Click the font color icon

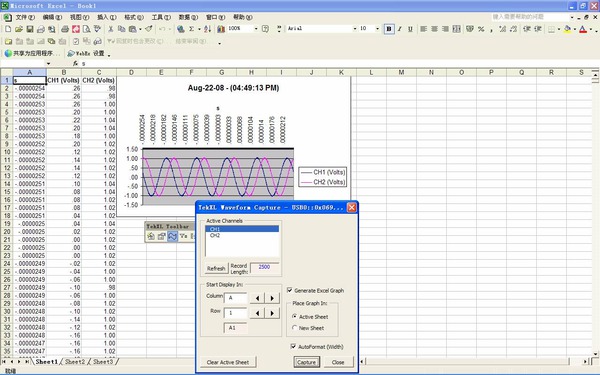click(583, 29)
